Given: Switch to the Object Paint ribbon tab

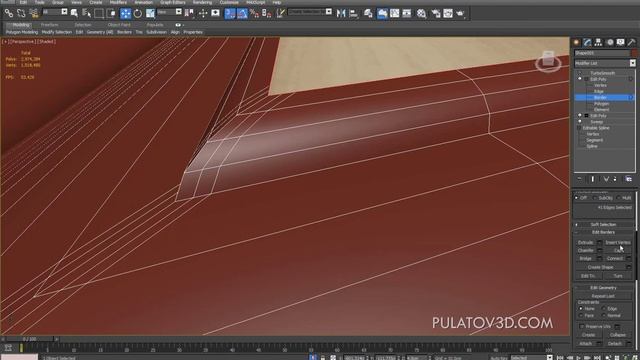Looking at the screenshot, I should [x=119, y=25].
